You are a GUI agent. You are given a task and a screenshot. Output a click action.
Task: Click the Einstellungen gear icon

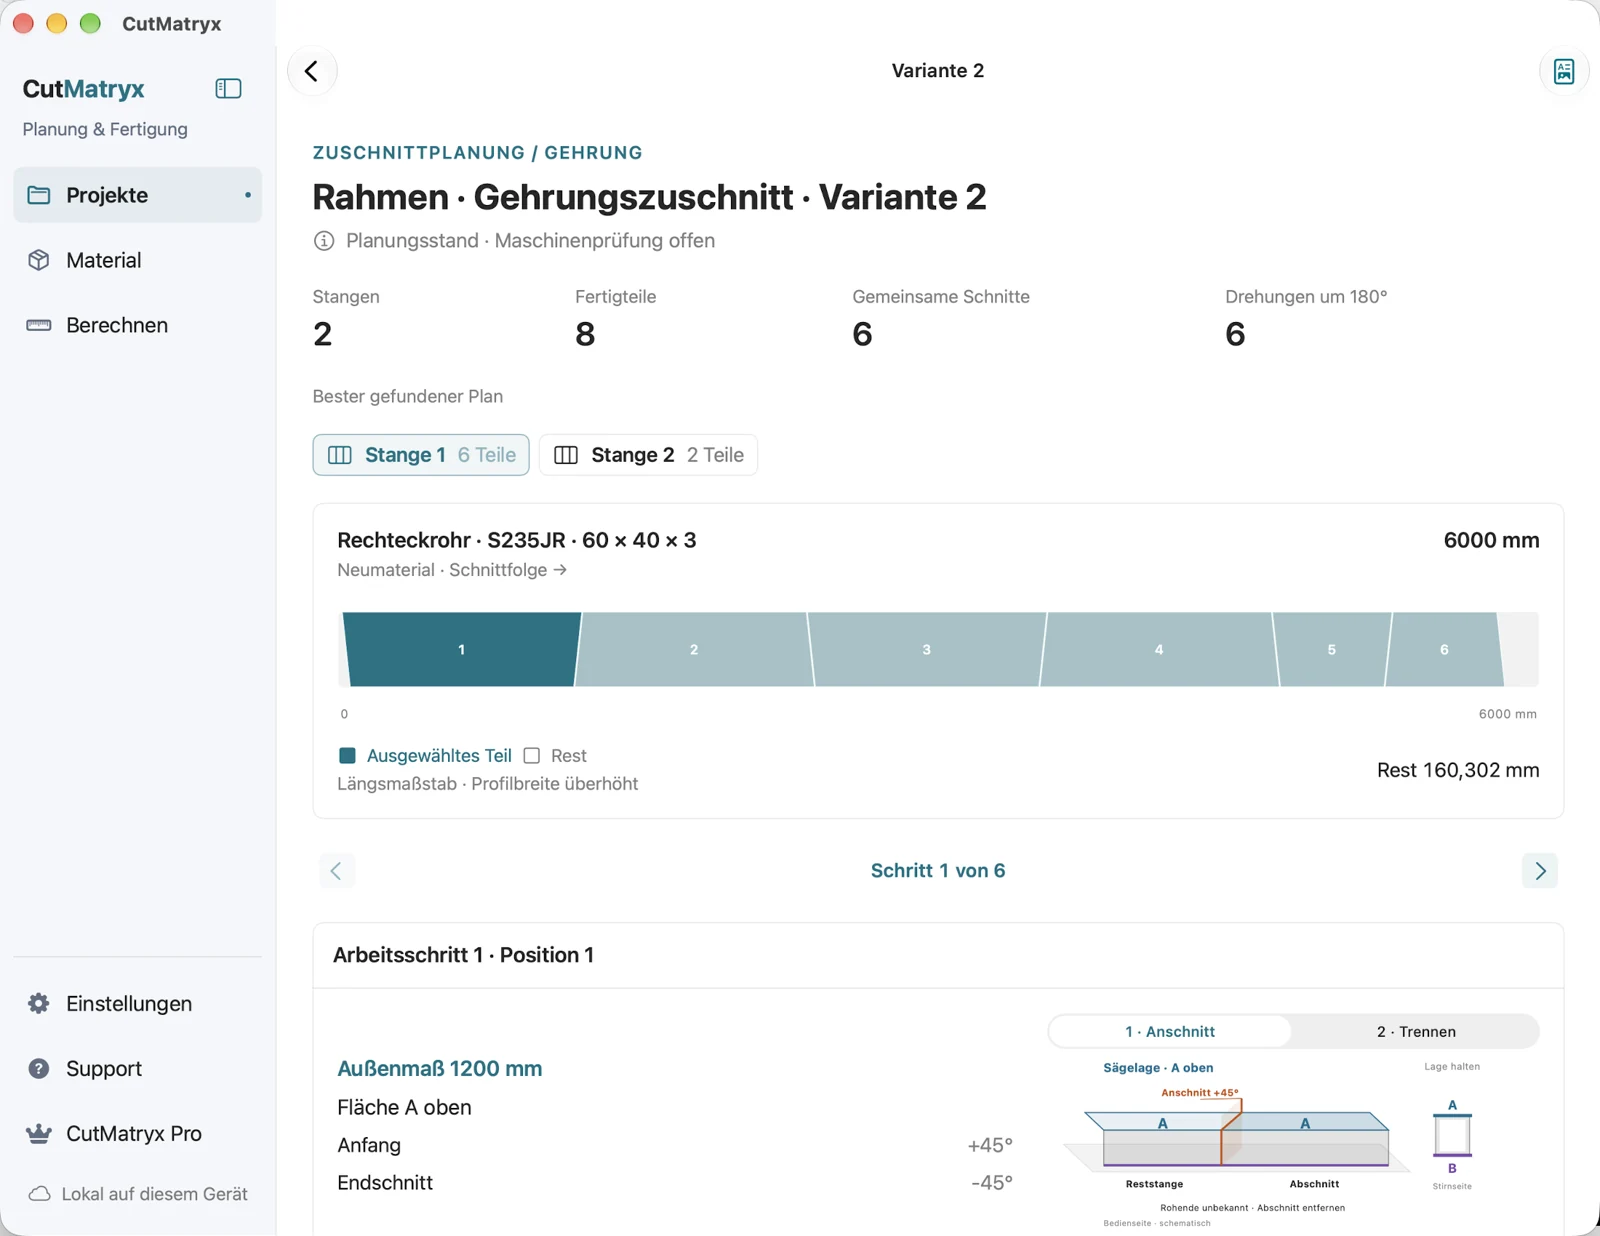[x=39, y=1003]
